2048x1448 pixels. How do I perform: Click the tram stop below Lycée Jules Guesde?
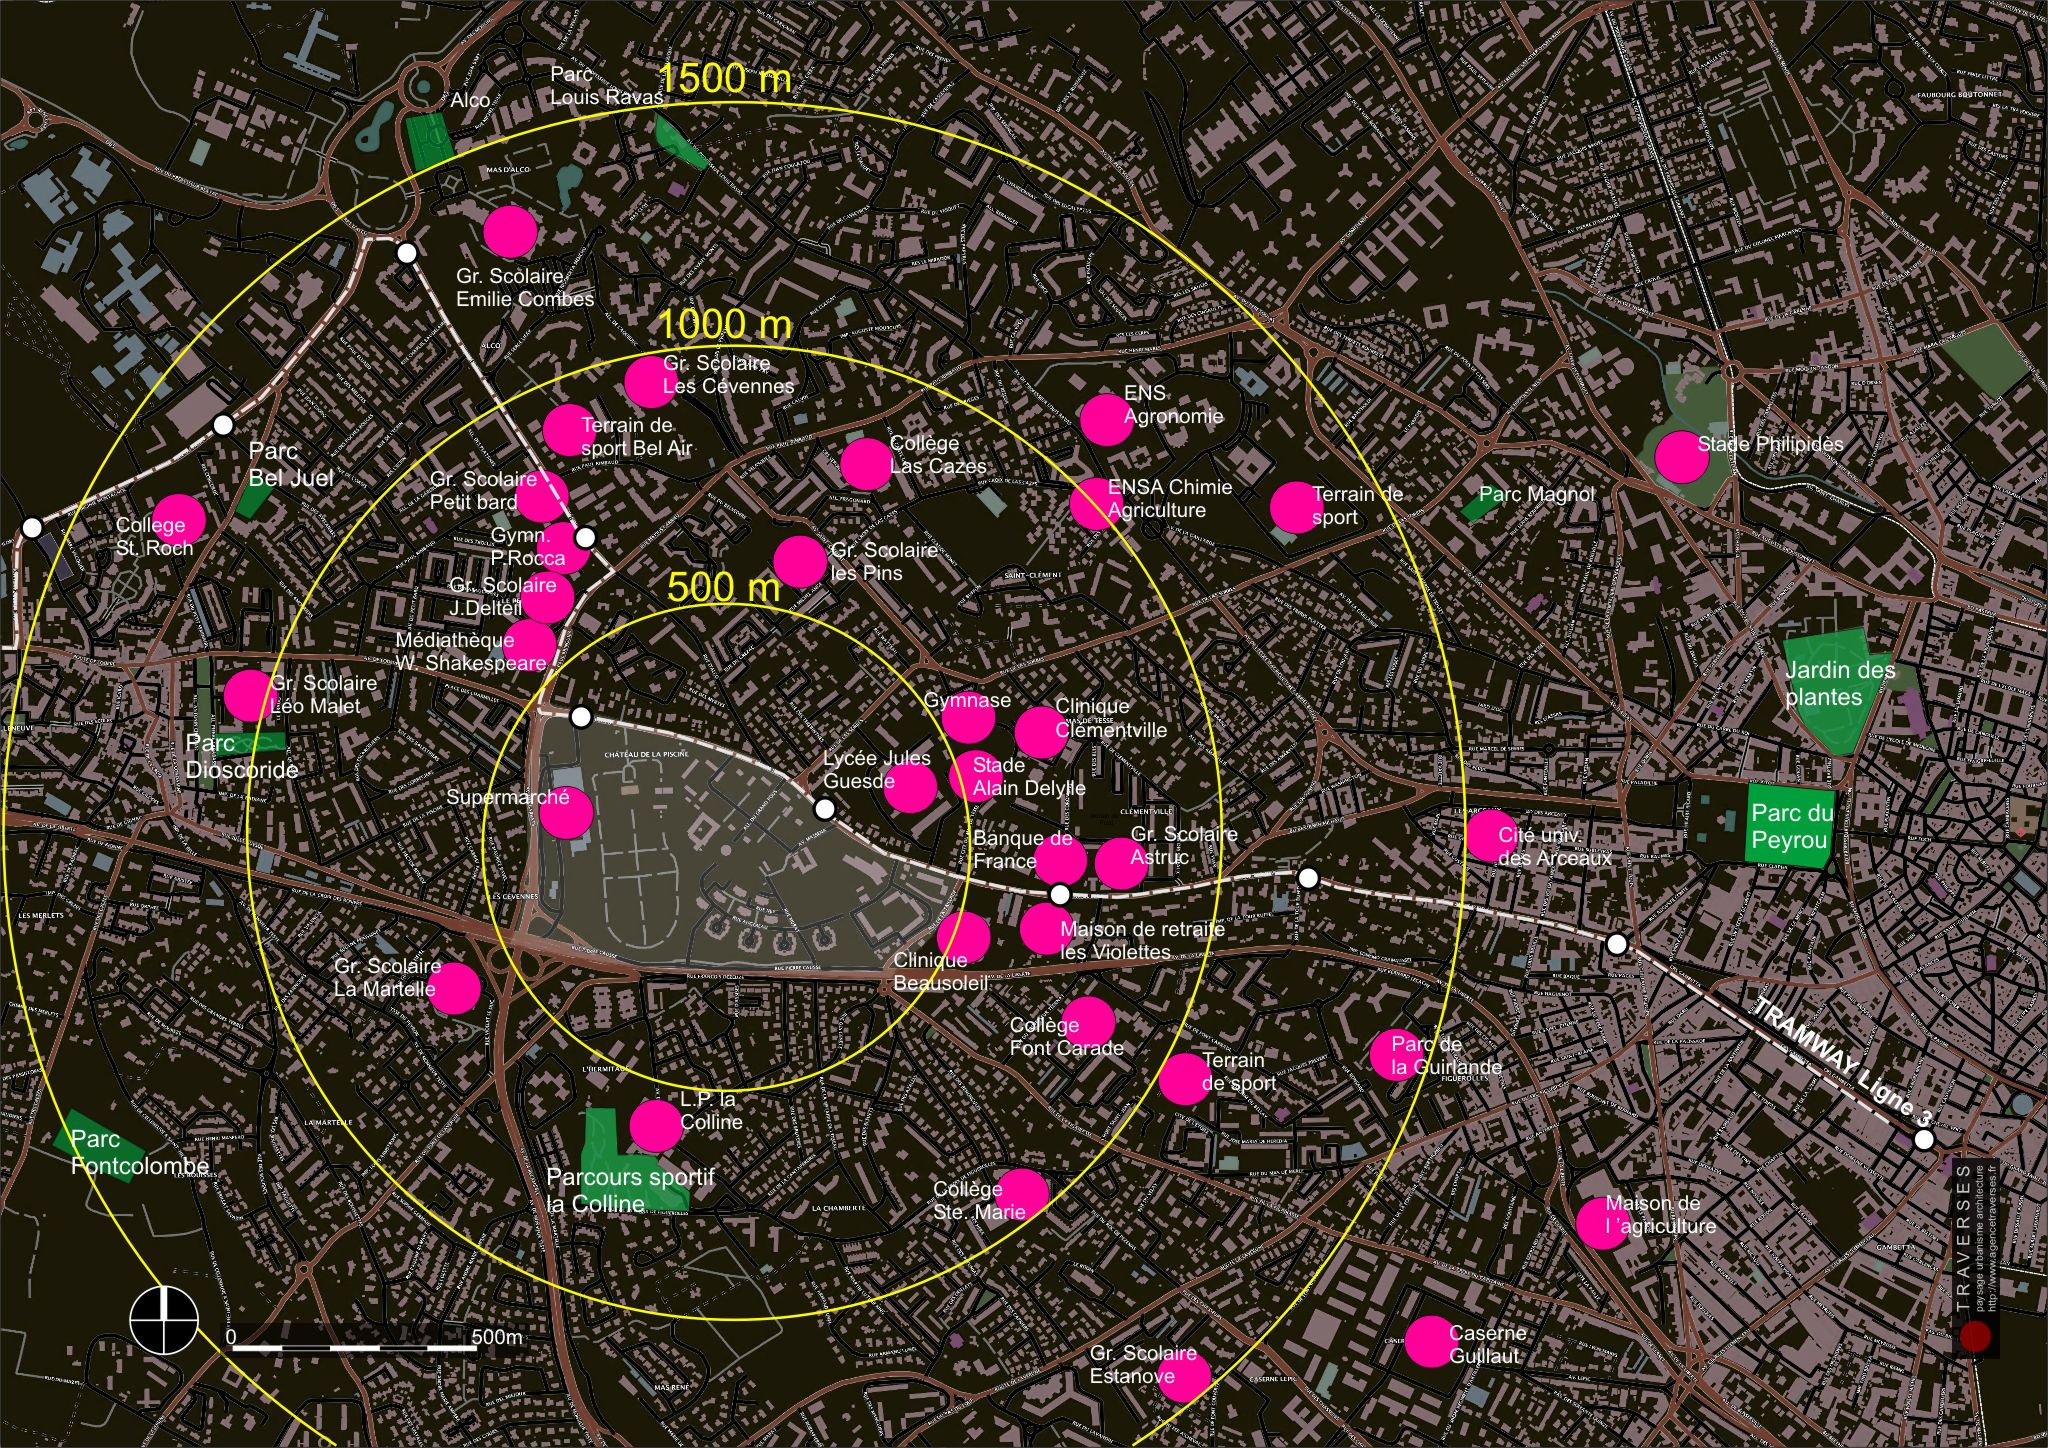tap(825, 808)
